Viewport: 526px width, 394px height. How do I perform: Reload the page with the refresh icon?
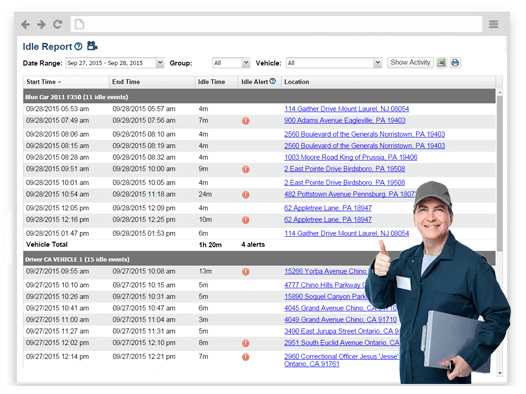(x=57, y=24)
